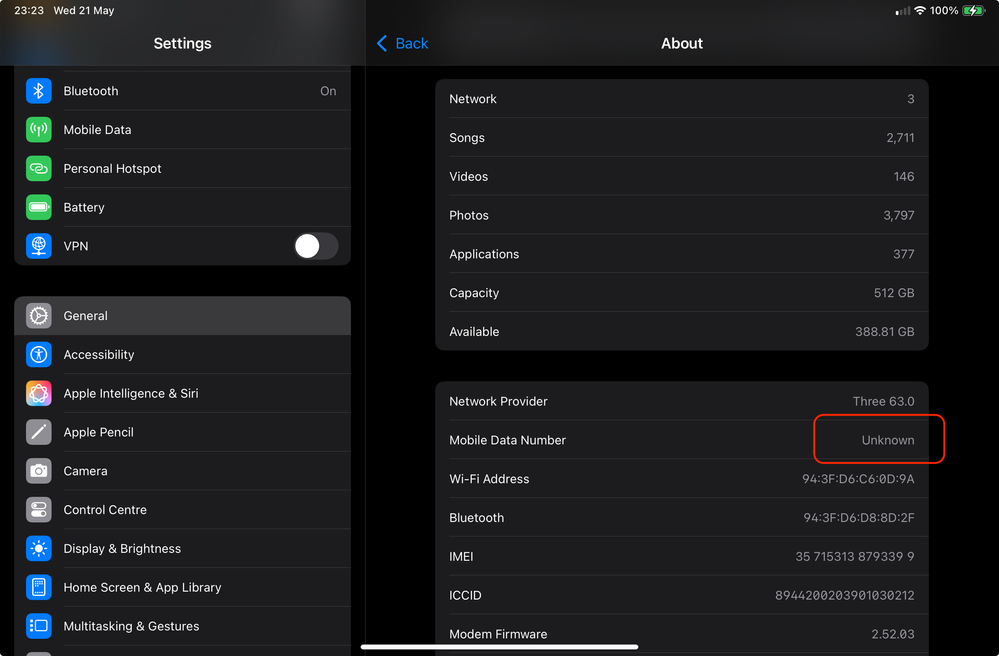Tap the Control Centre icon
This screenshot has width=999, height=656.
[38, 509]
